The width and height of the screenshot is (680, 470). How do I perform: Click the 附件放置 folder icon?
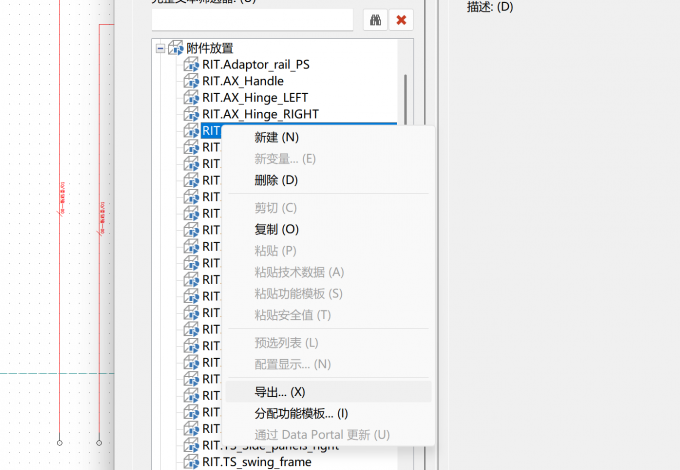click(x=176, y=48)
